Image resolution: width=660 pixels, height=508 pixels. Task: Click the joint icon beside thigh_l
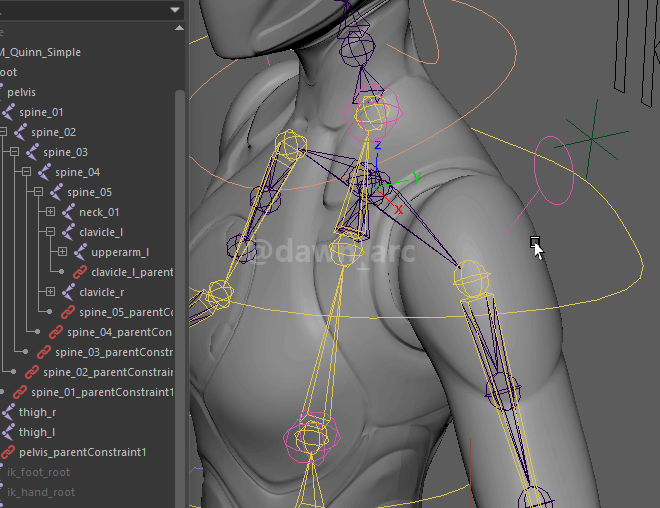[x=8, y=432]
